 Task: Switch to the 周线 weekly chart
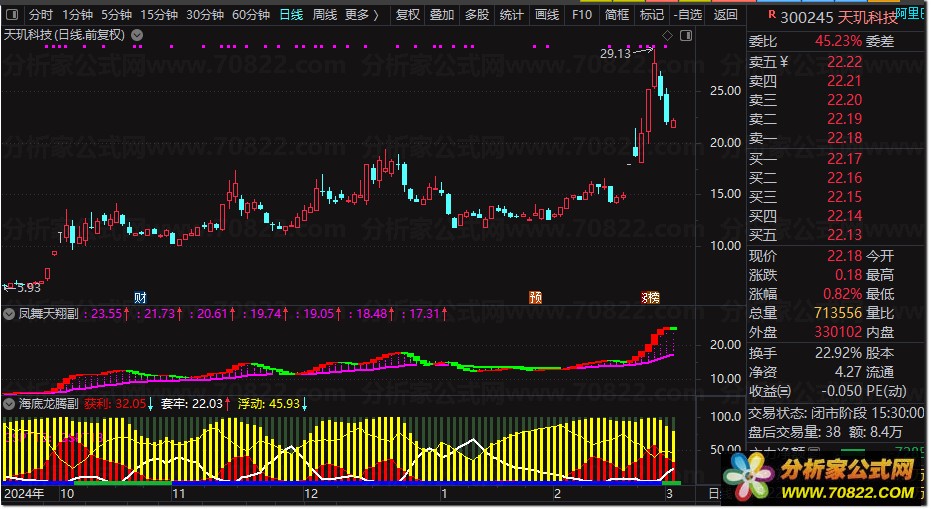click(x=325, y=14)
